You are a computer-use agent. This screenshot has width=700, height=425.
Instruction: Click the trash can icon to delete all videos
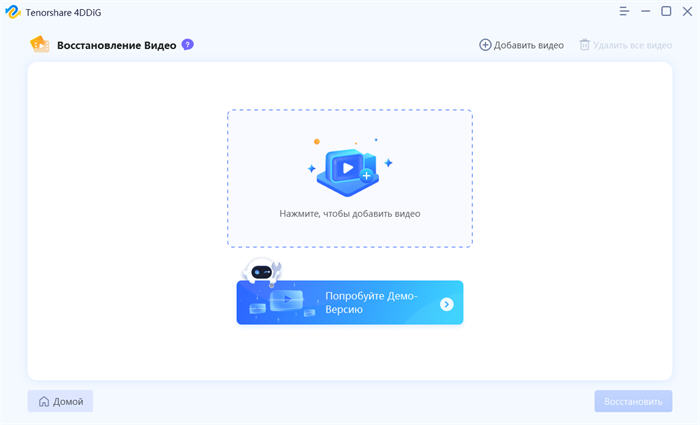[x=584, y=45]
